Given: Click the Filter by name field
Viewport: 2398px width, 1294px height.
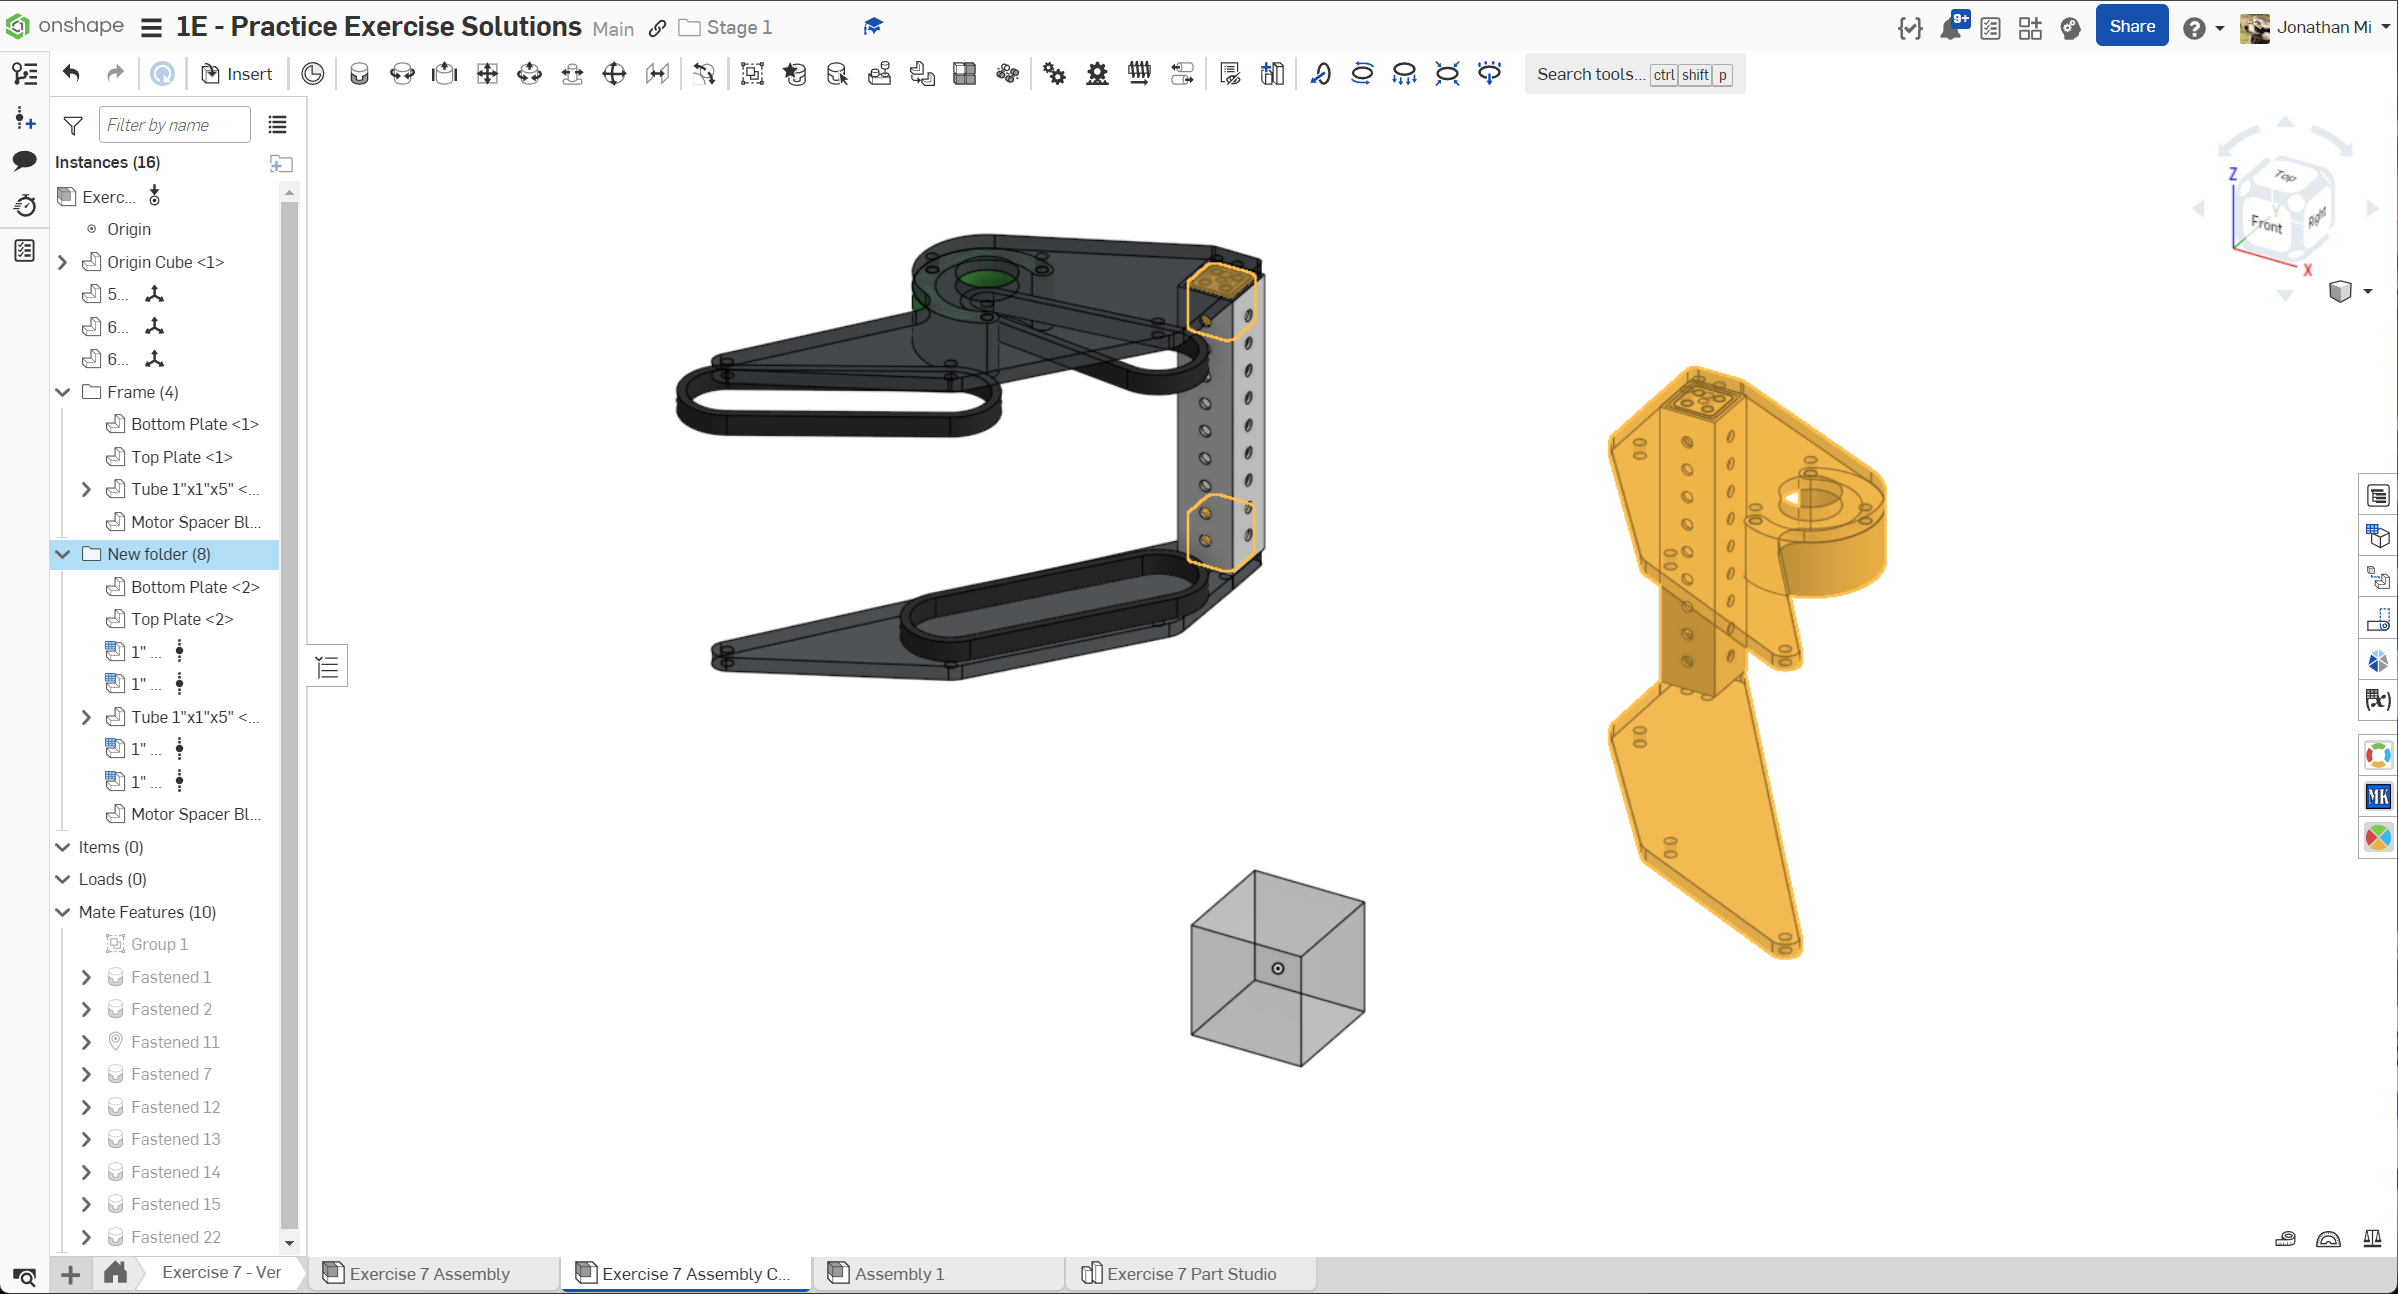Looking at the screenshot, I should point(174,125).
